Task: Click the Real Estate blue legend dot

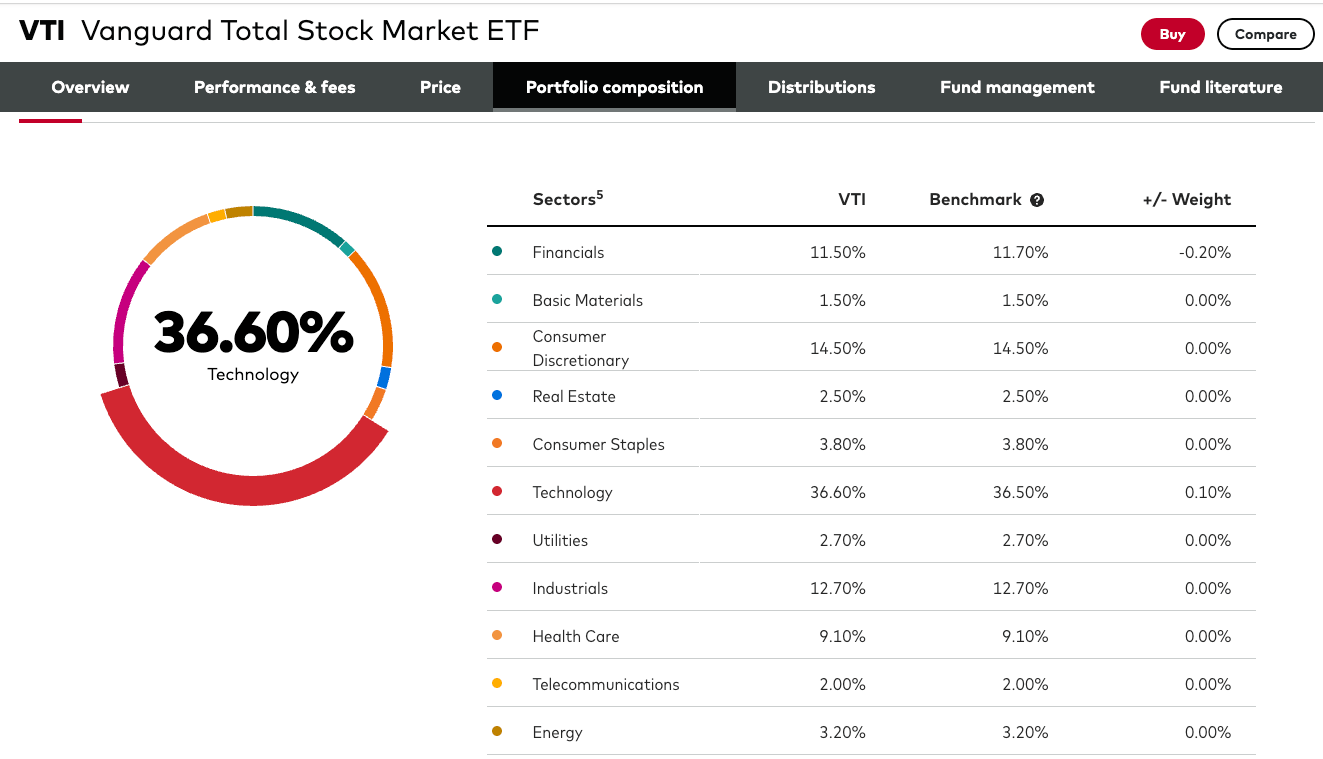Action: pyautogui.click(x=497, y=396)
